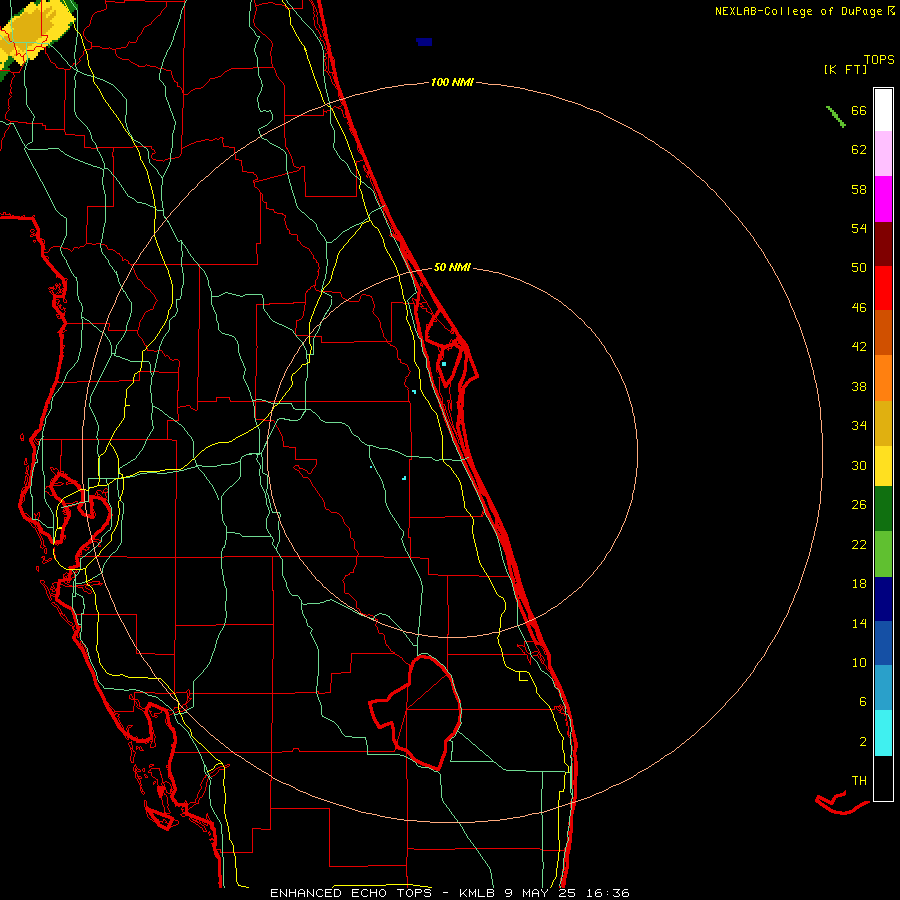The image size is (900, 900).
Task: Select the 100 NMI range ring label
Action: [x=452, y=82]
